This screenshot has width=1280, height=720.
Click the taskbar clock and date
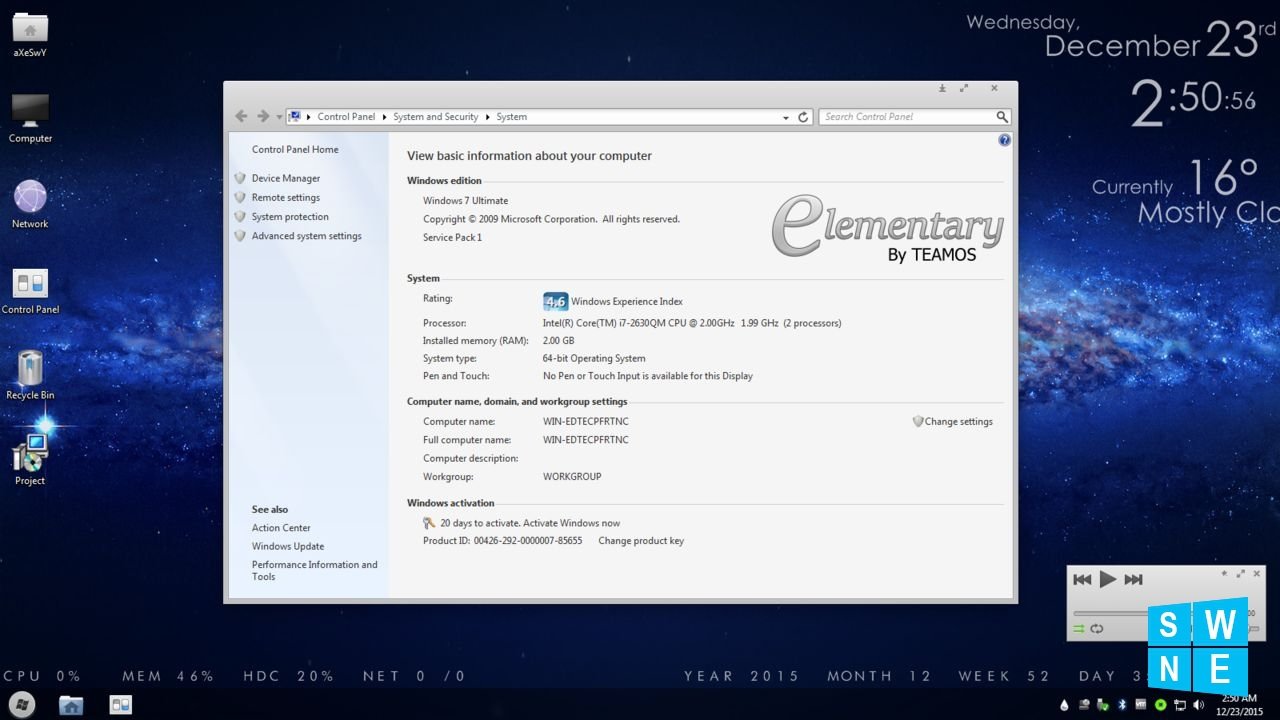pos(1239,705)
